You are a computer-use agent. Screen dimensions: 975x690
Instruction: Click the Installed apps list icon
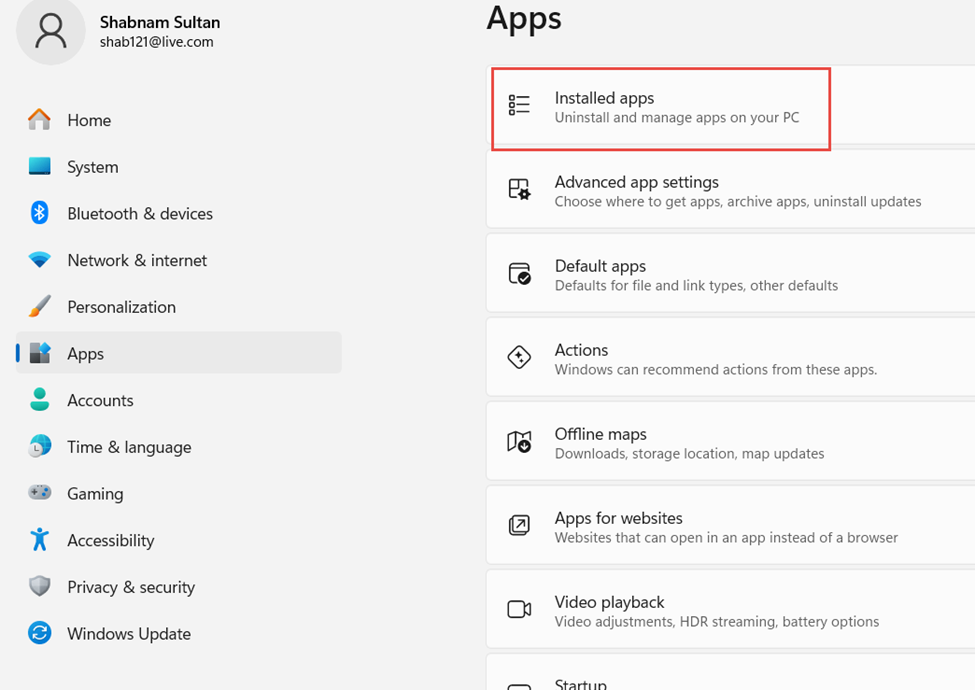519,105
